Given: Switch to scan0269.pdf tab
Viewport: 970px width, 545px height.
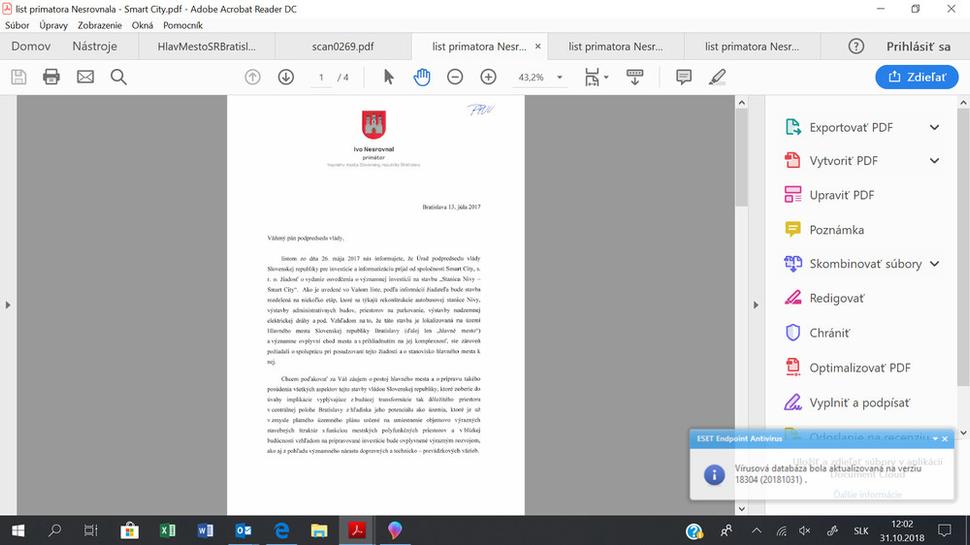Looking at the screenshot, I should pos(343,46).
